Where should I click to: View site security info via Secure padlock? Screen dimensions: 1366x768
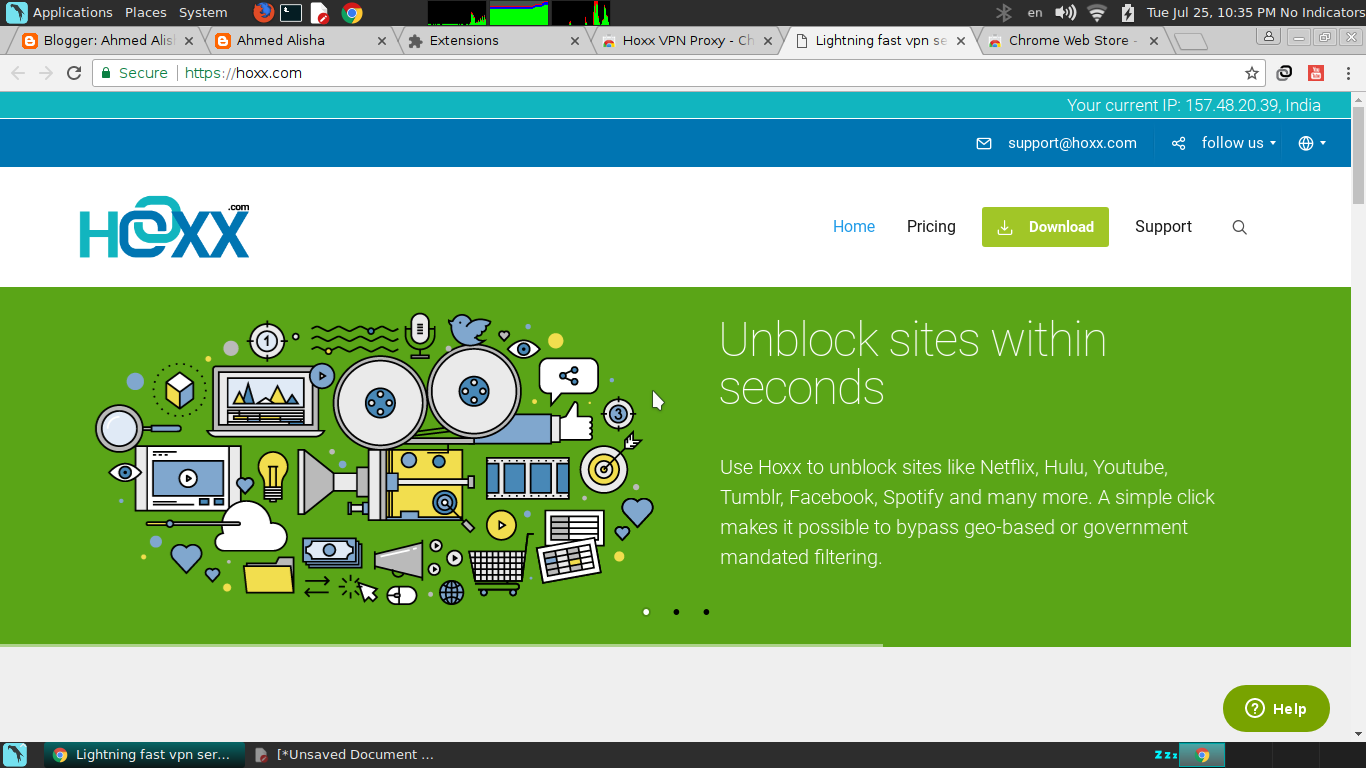click(135, 73)
